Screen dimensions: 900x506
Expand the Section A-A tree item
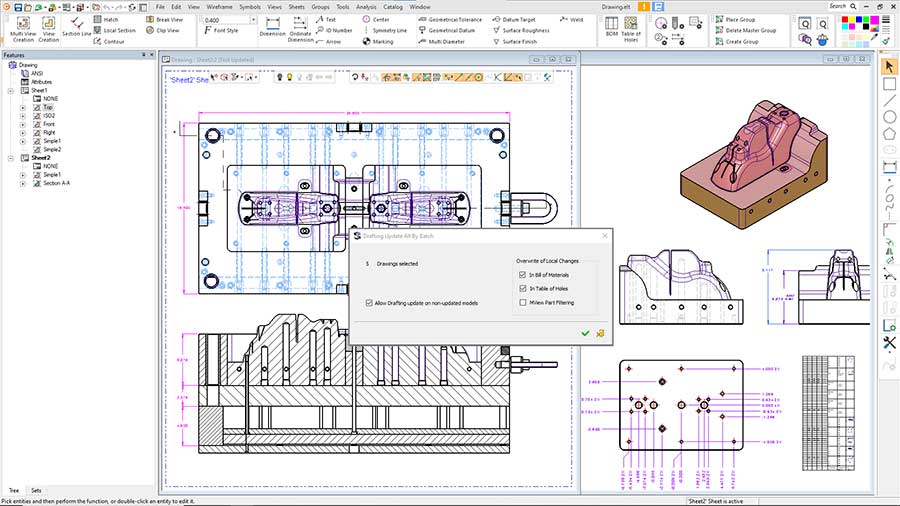22,184
